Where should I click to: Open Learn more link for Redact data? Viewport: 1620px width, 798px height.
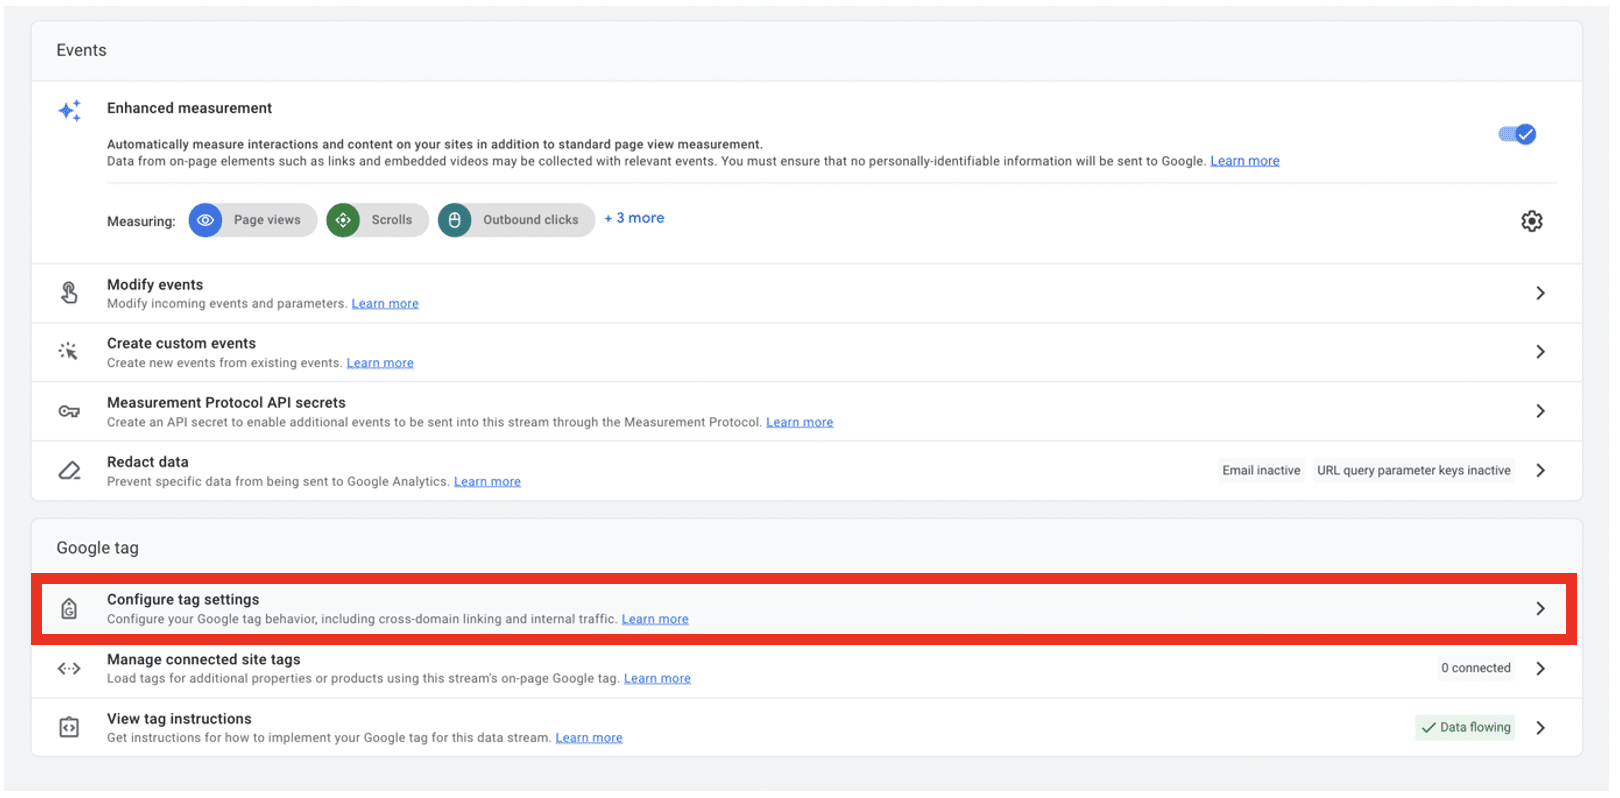pyautogui.click(x=487, y=482)
